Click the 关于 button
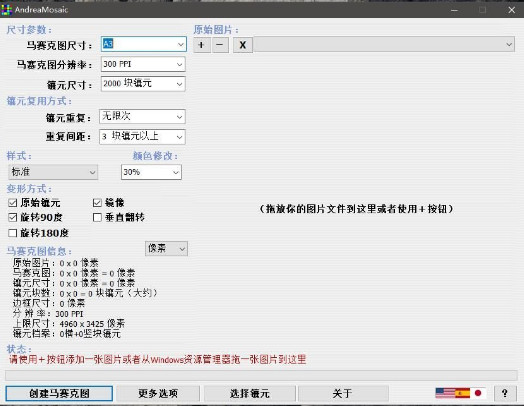This screenshot has width=524, height=406. 343,393
